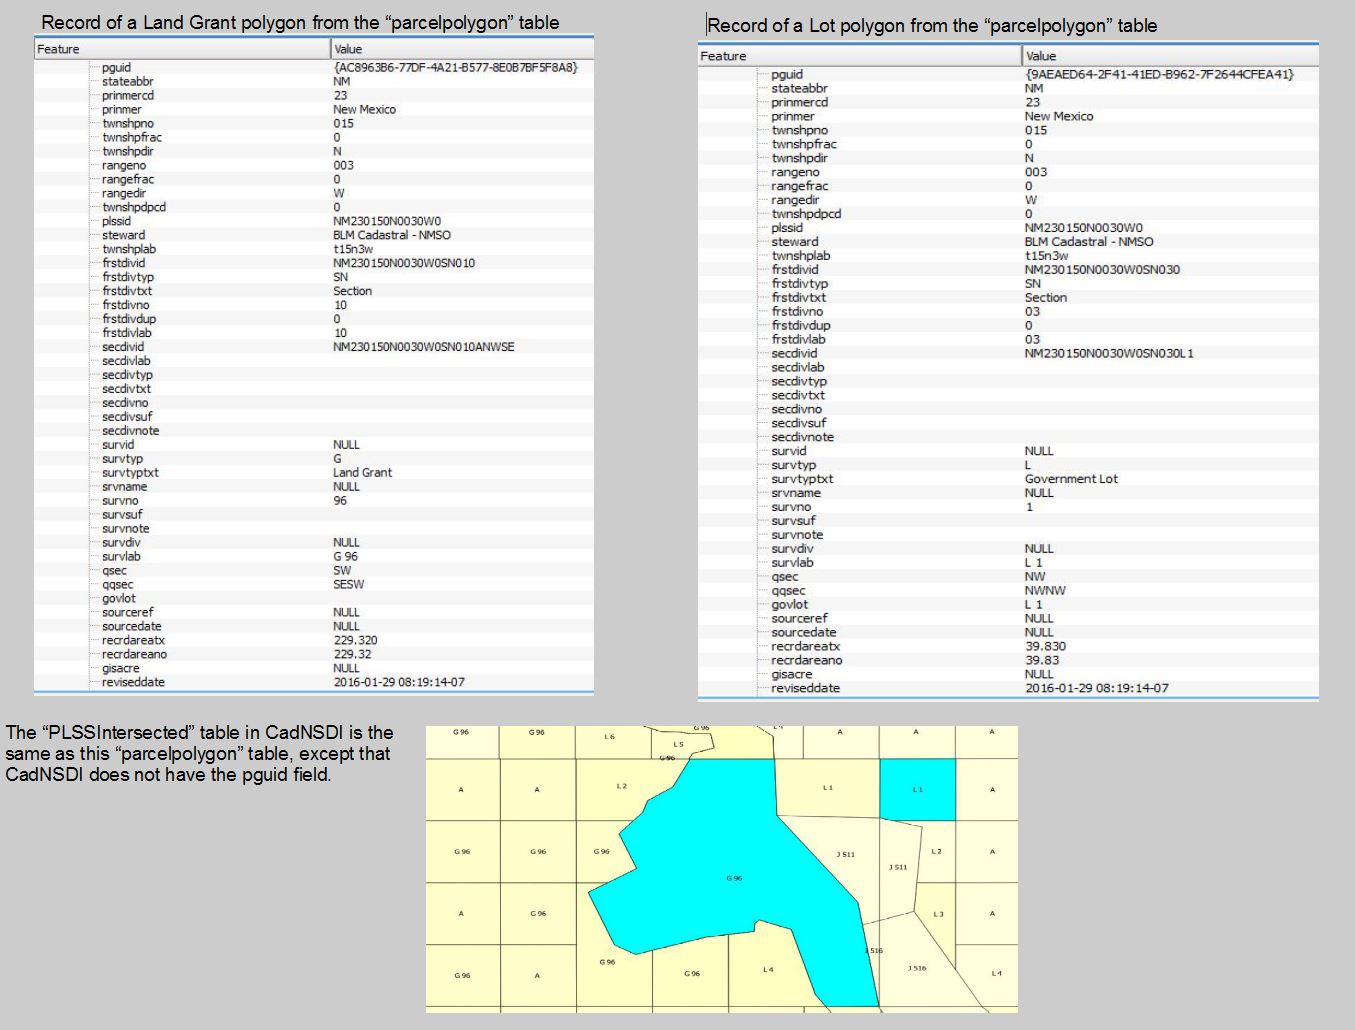Select the 'Land Grant' survtyptxt value

[362, 472]
